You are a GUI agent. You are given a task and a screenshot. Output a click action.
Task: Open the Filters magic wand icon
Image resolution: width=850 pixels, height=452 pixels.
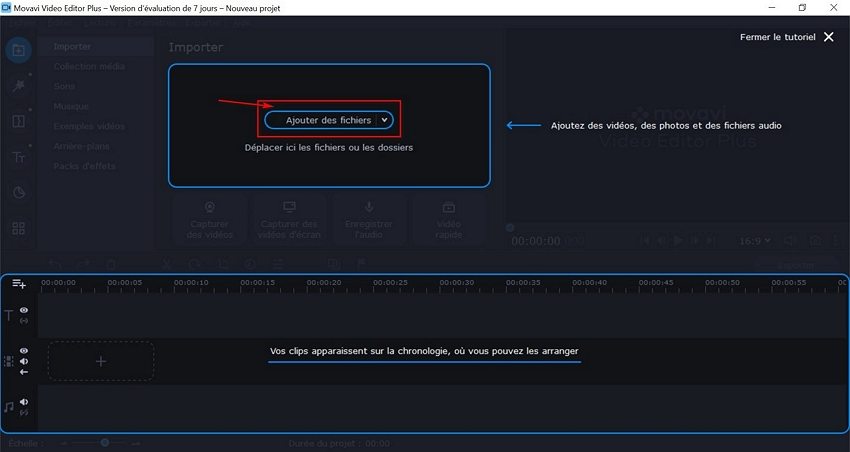[x=18, y=86]
